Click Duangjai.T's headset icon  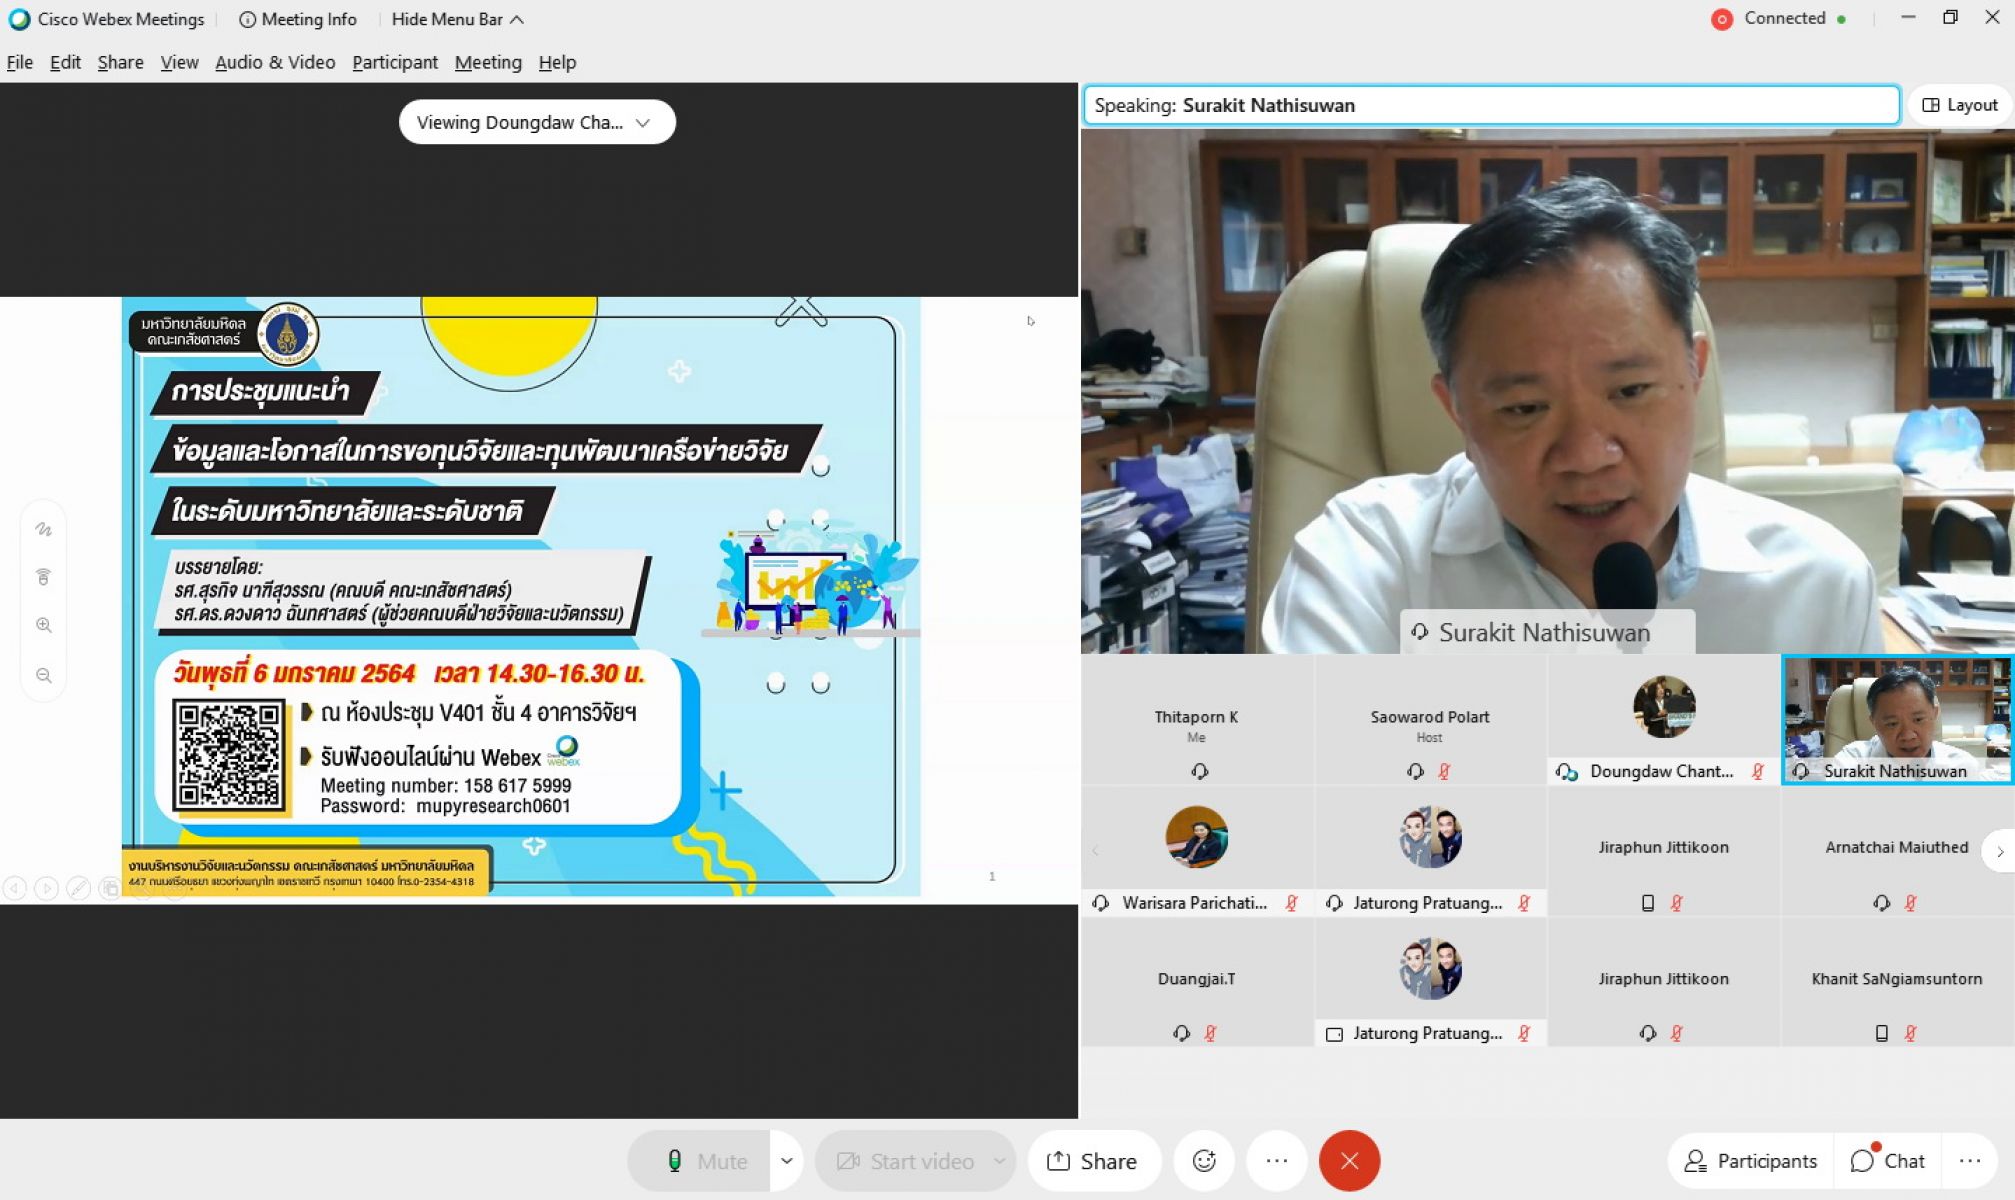[x=1182, y=1033]
